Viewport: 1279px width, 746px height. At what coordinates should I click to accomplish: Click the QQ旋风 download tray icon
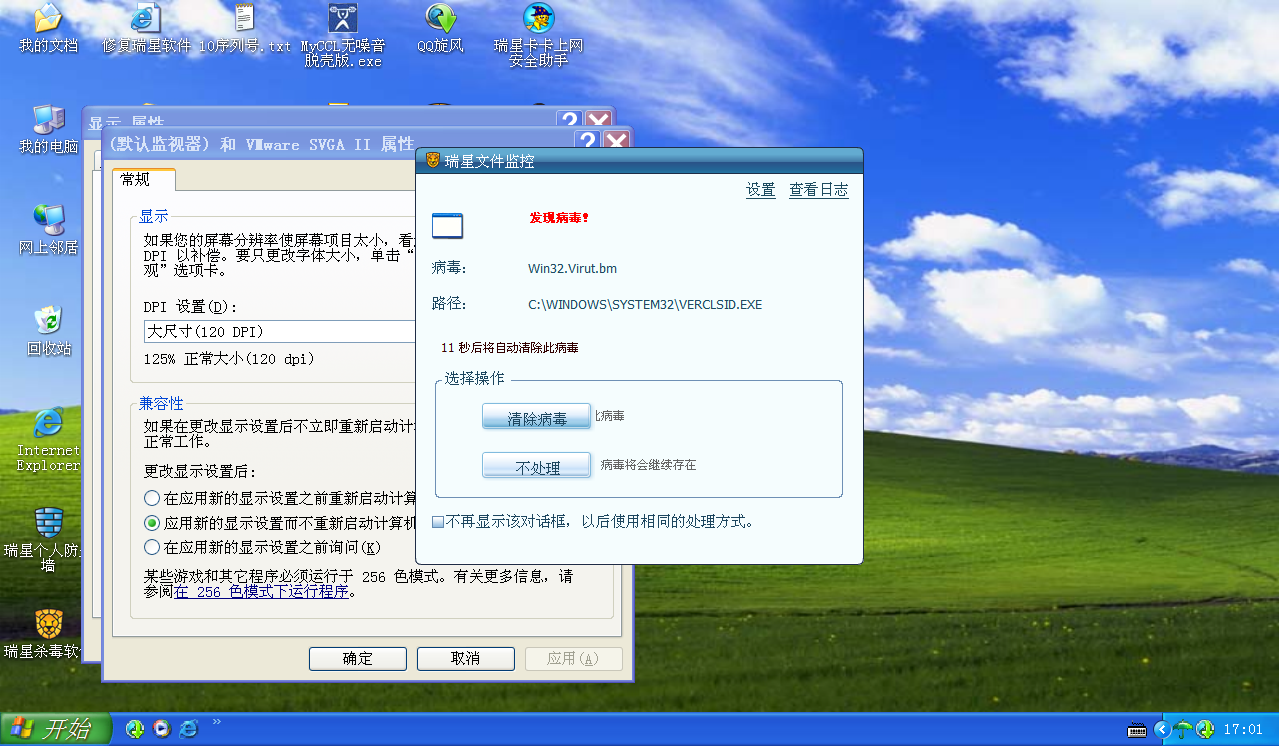(1205, 729)
